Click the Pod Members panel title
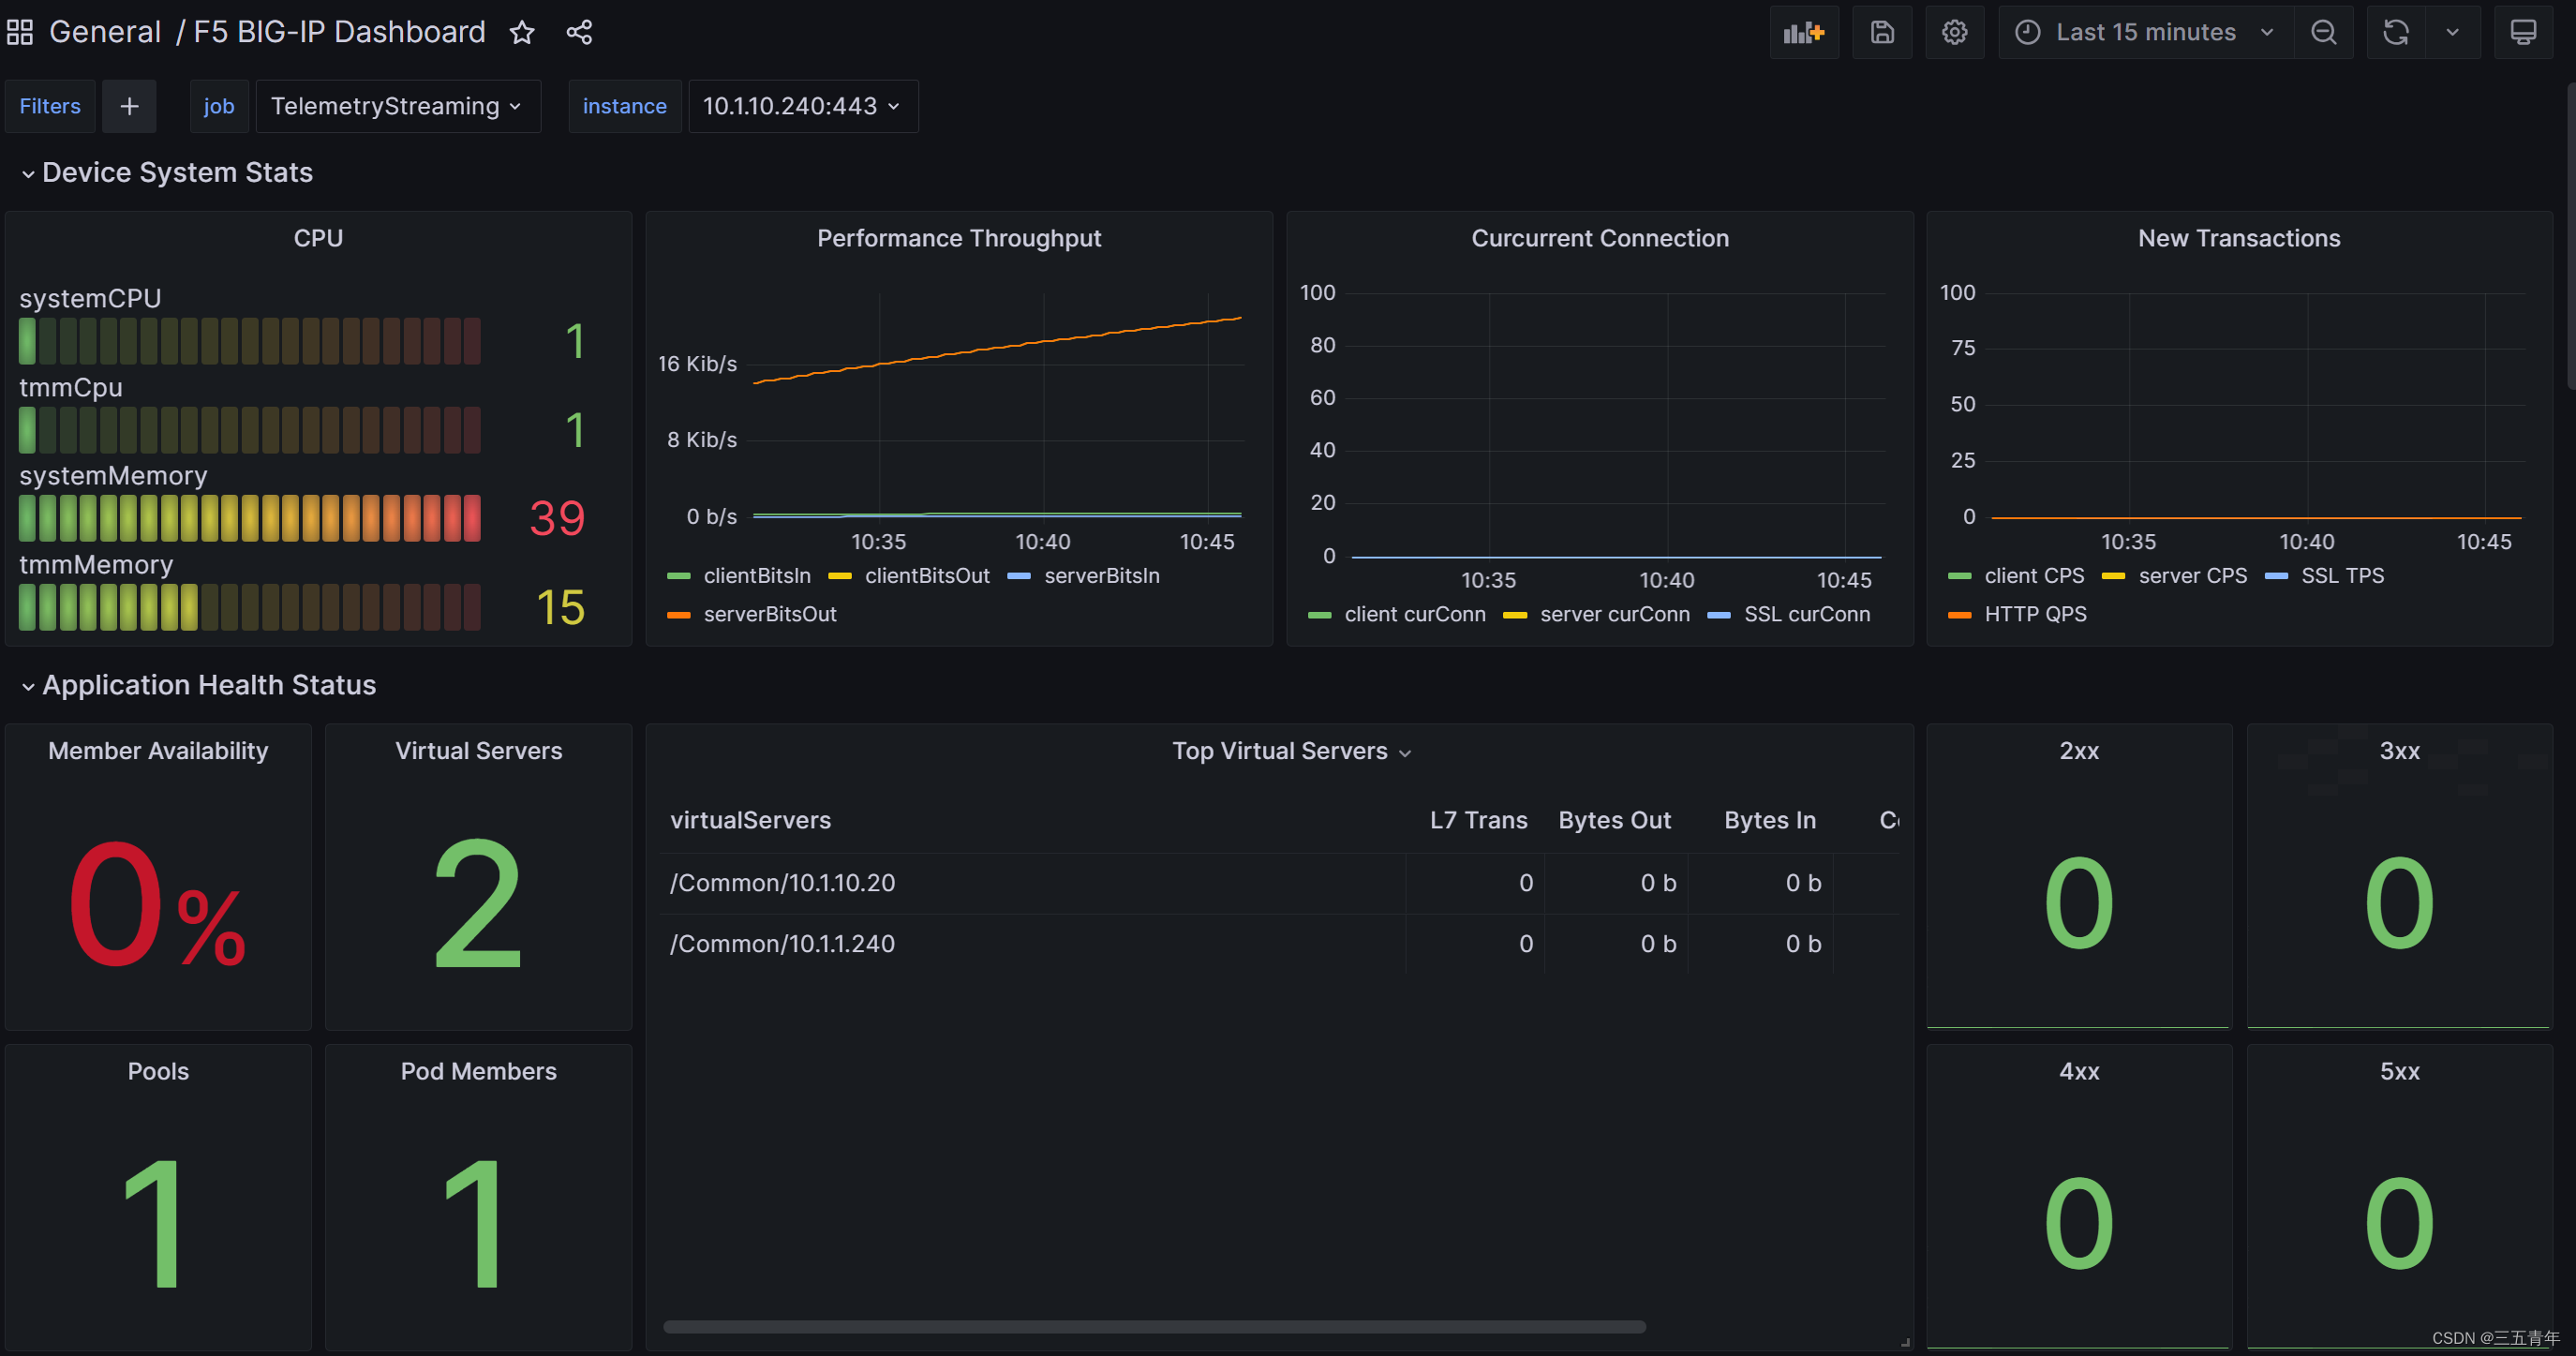This screenshot has width=2576, height=1356. pos(478,1071)
